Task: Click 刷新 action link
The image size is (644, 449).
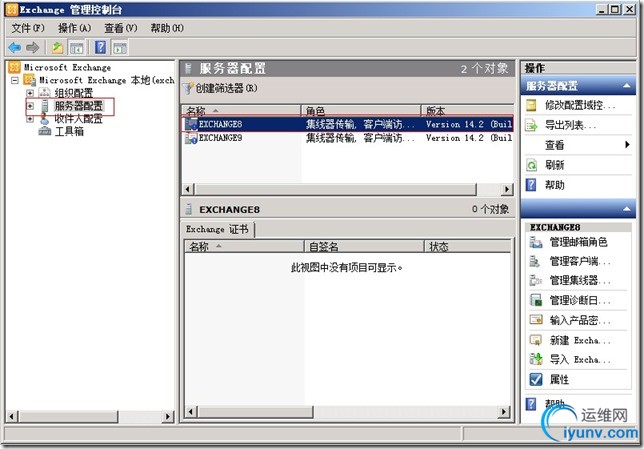Action: [554, 165]
